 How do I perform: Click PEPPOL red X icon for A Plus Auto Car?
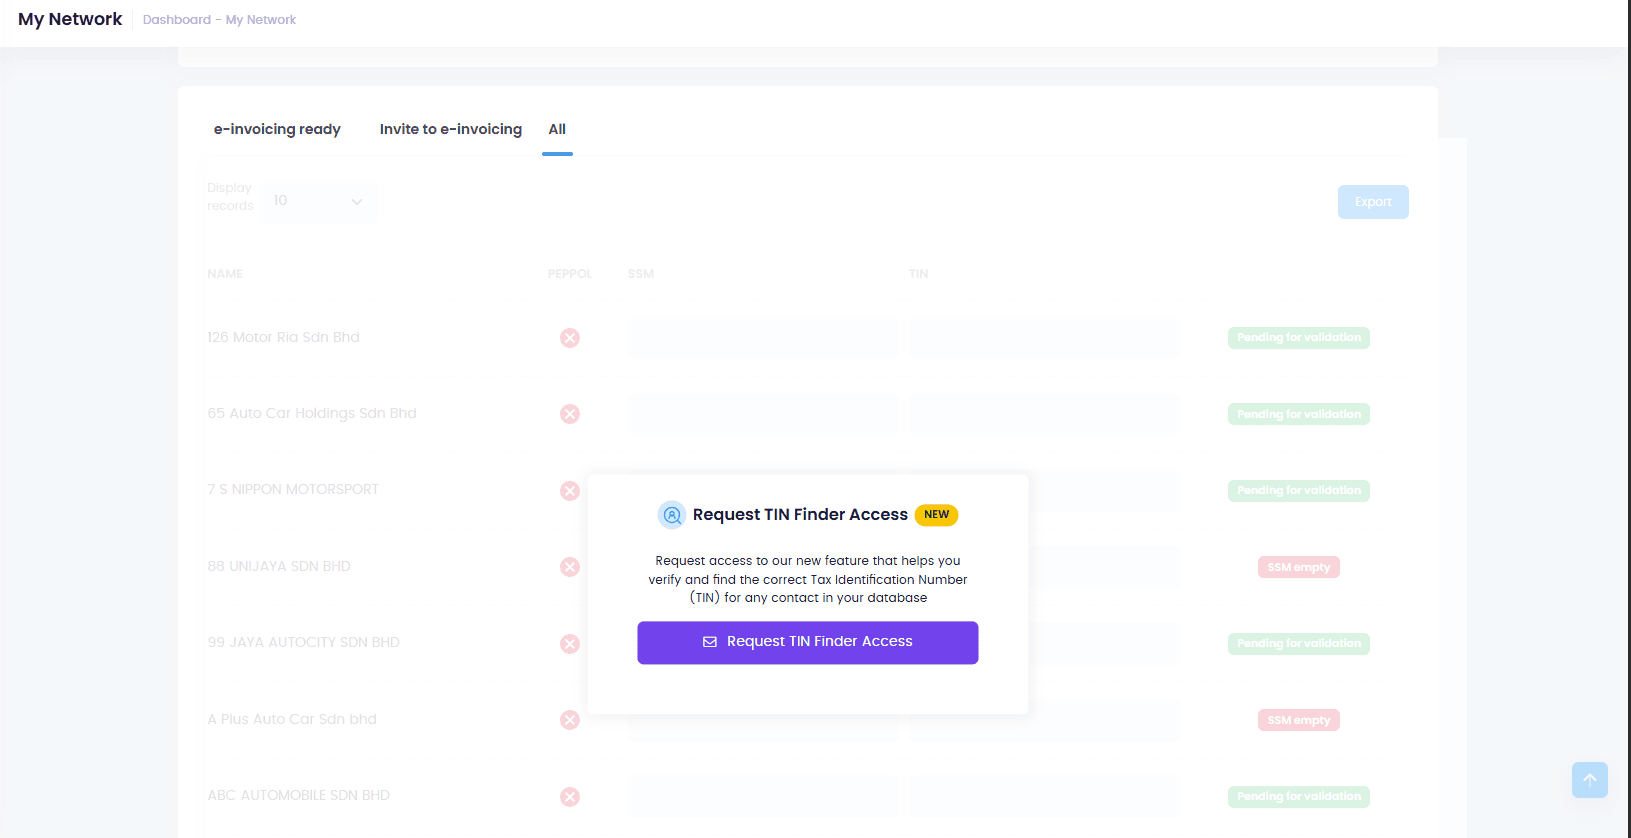tap(570, 720)
